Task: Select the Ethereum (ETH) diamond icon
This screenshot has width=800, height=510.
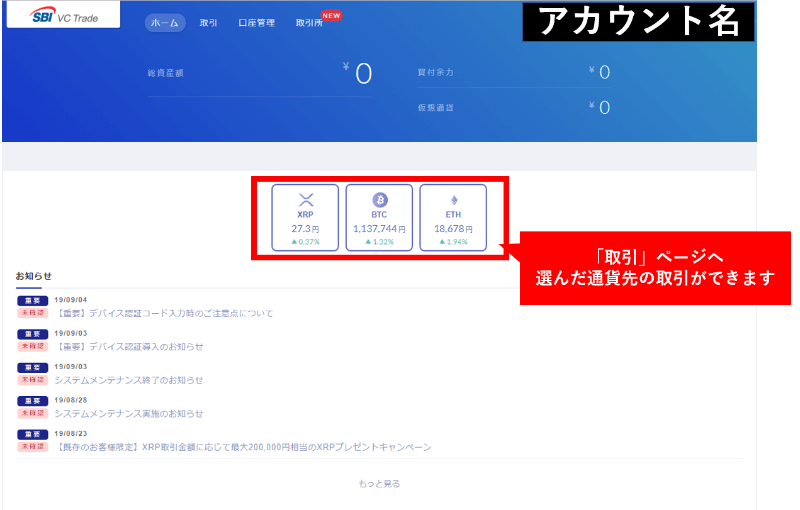Action: [x=453, y=200]
